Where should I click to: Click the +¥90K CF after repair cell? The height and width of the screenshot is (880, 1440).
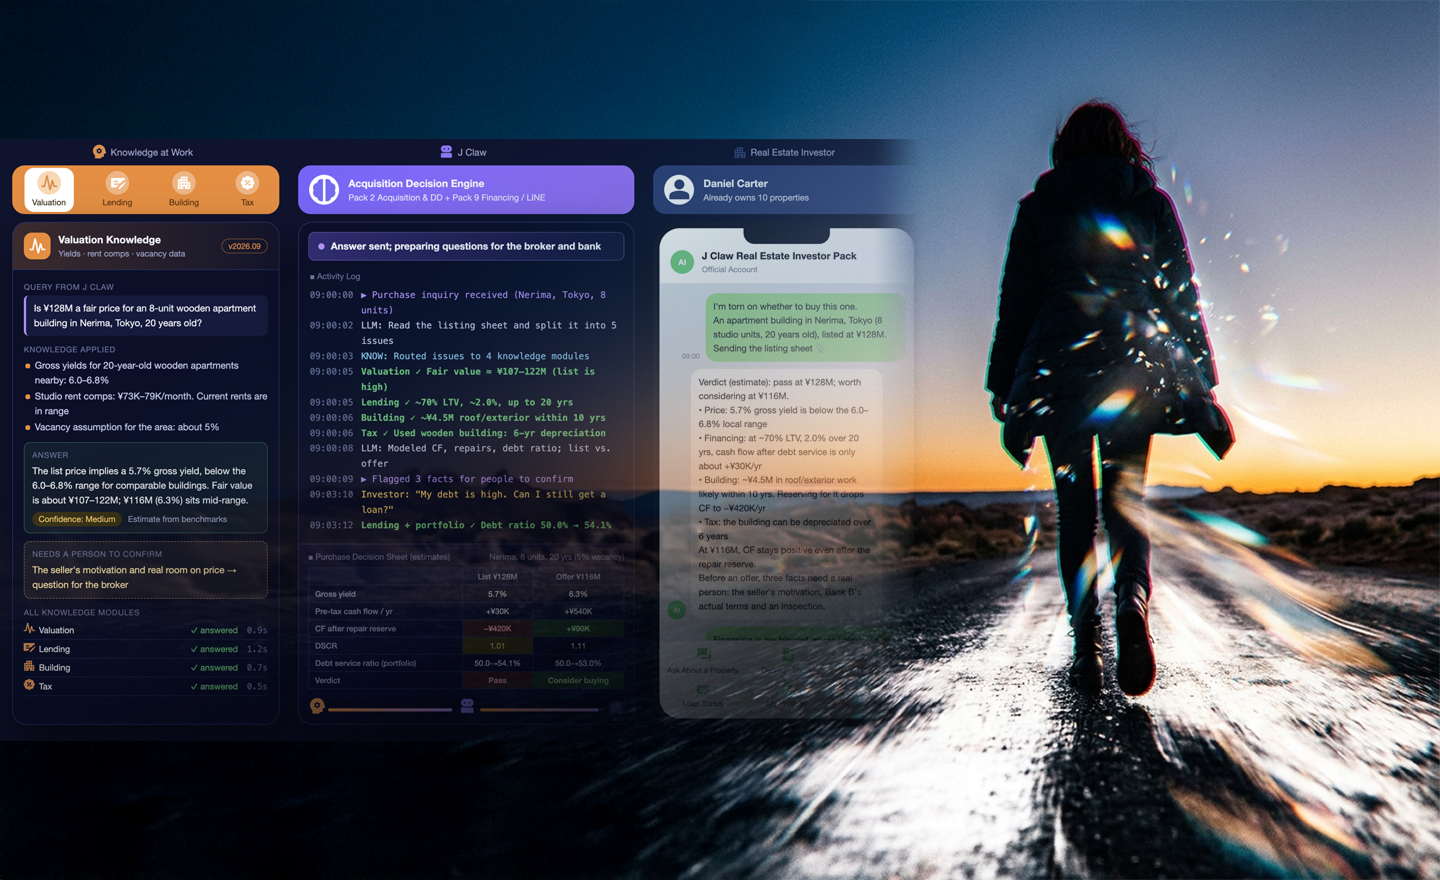coord(578,629)
